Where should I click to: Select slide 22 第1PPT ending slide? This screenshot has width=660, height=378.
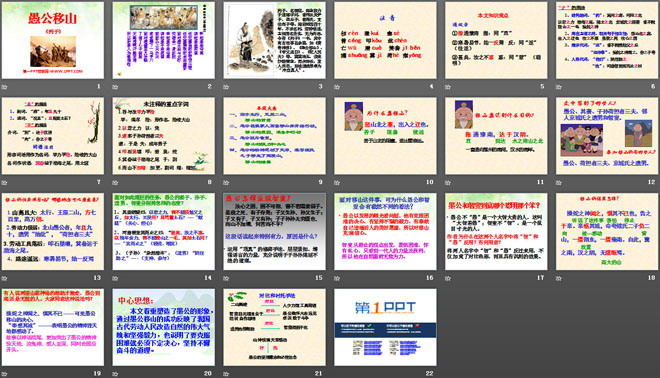385,327
